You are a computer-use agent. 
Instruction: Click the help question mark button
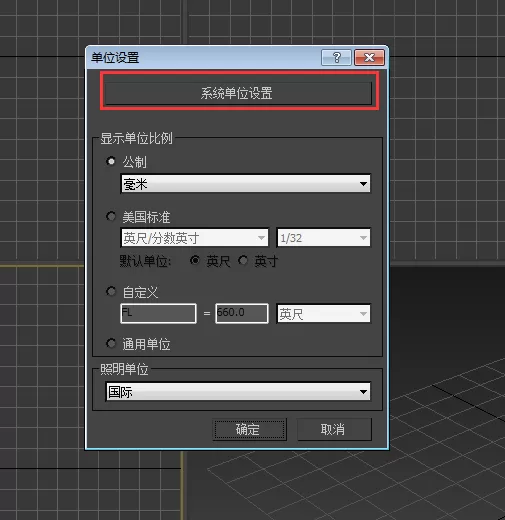[336, 58]
